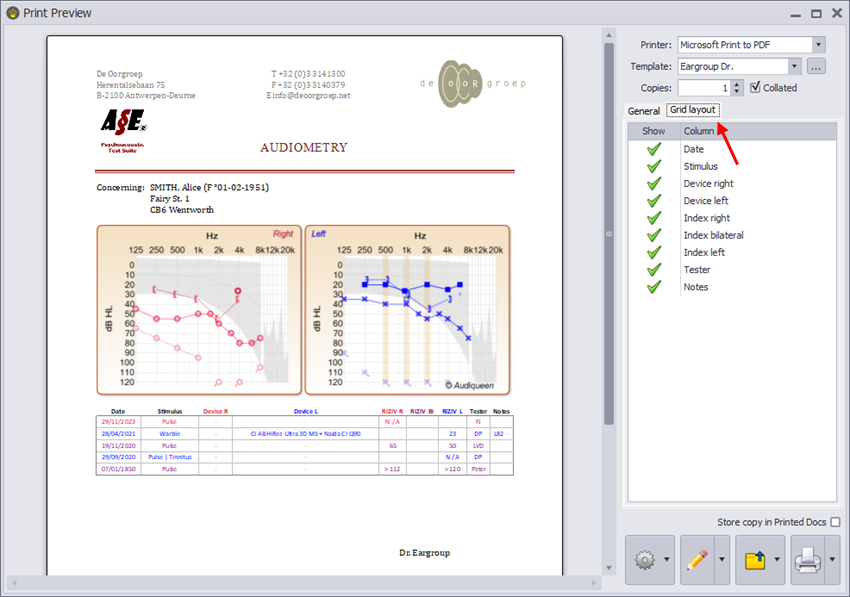Click the Print Preview window app icon
The height and width of the screenshot is (597, 850).
pos(12,13)
